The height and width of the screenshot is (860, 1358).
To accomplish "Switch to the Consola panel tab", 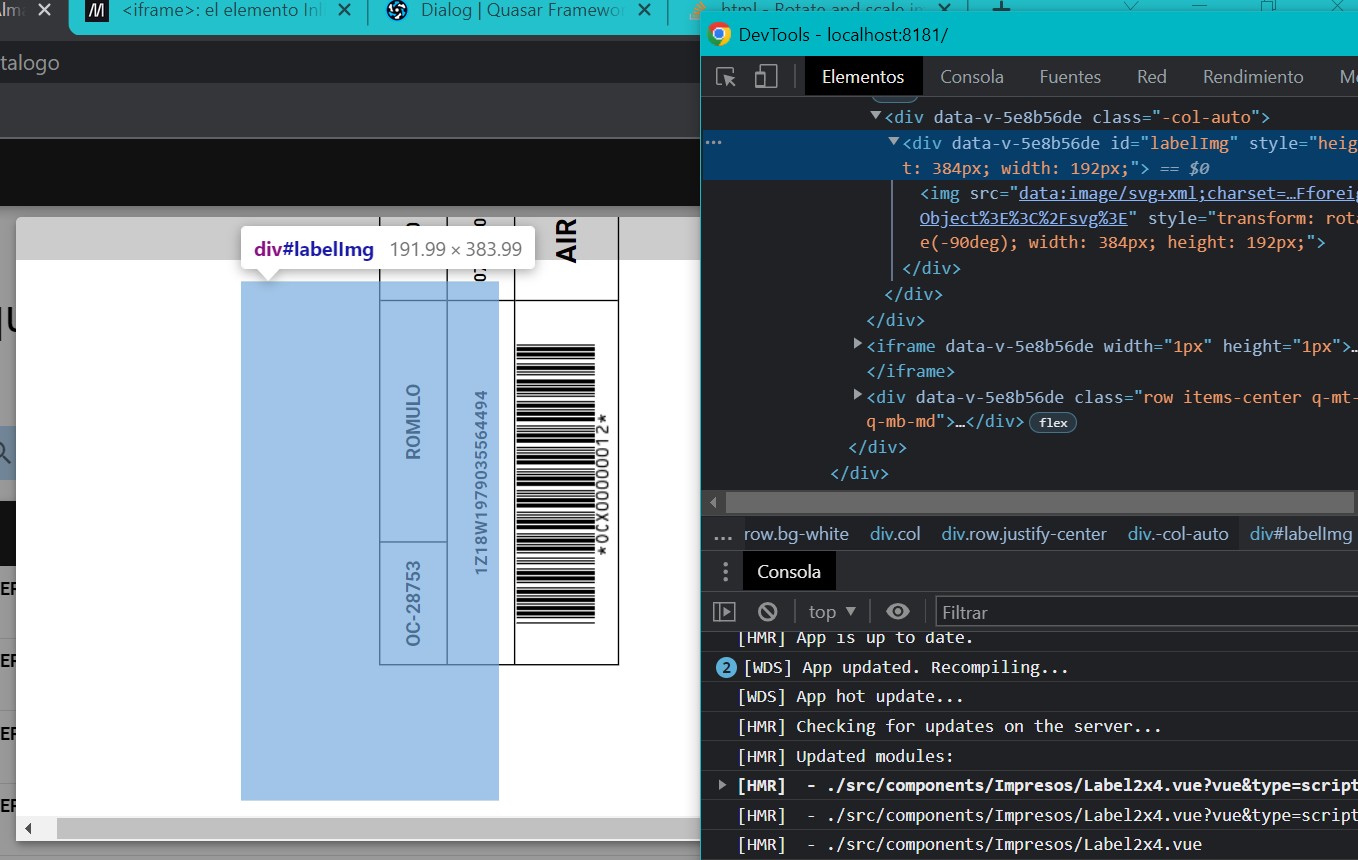I will pos(972,77).
